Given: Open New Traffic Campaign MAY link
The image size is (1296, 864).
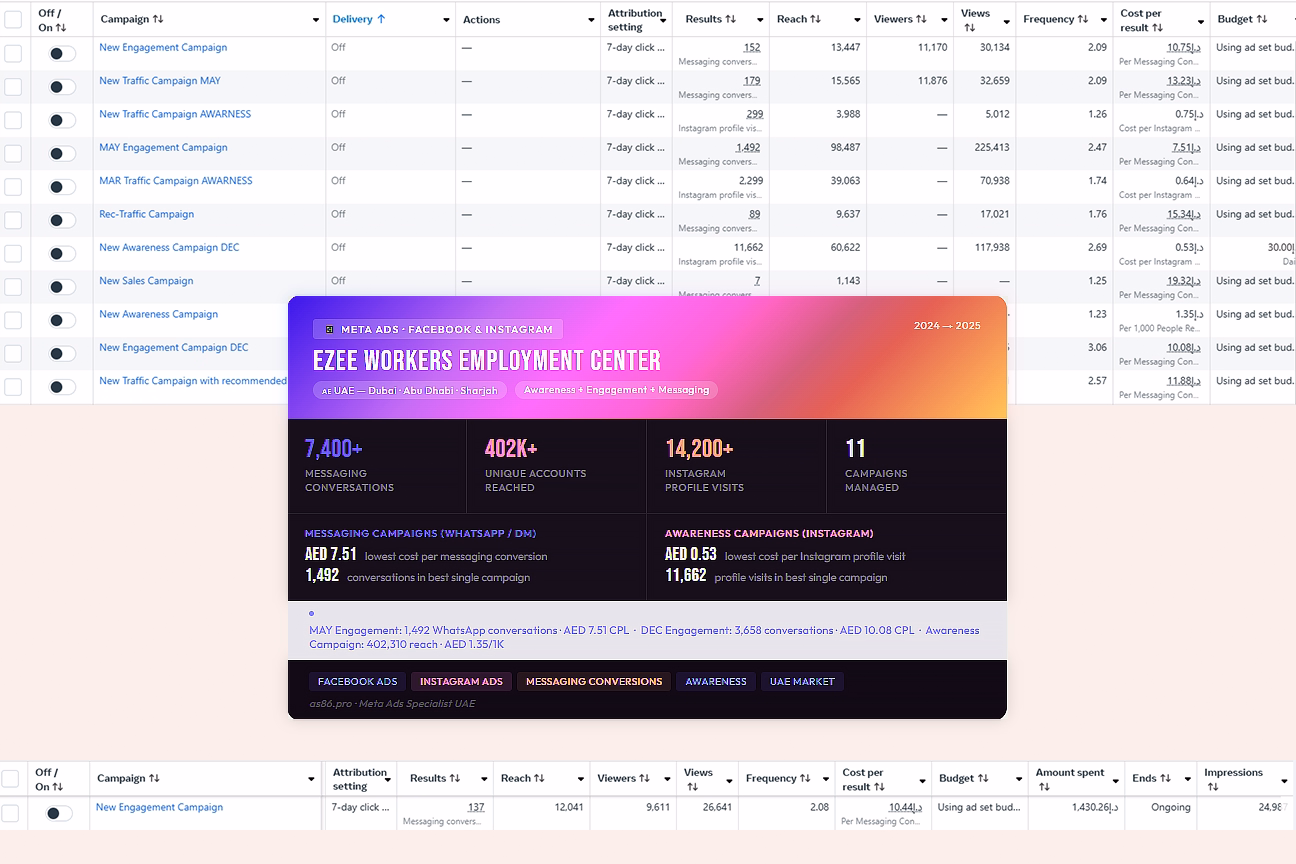Looking at the screenshot, I should [x=160, y=81].
